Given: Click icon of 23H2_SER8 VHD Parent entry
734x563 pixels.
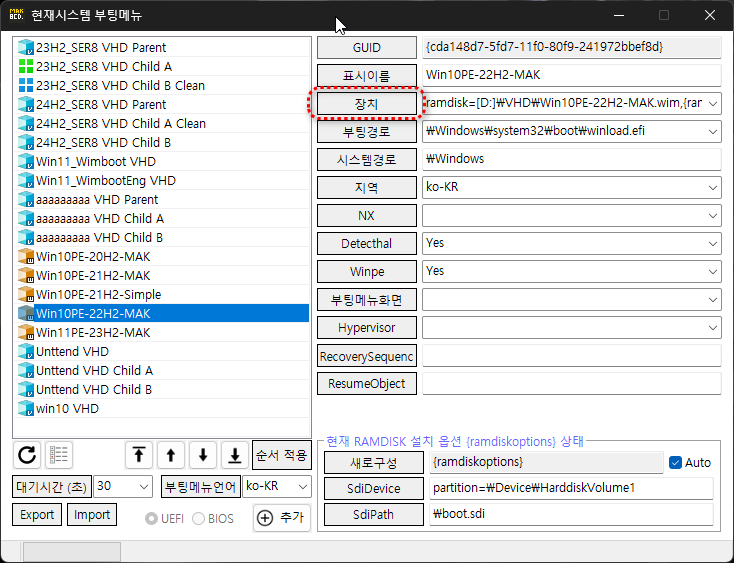Looking at the screenshot, I should click(26, 47).
